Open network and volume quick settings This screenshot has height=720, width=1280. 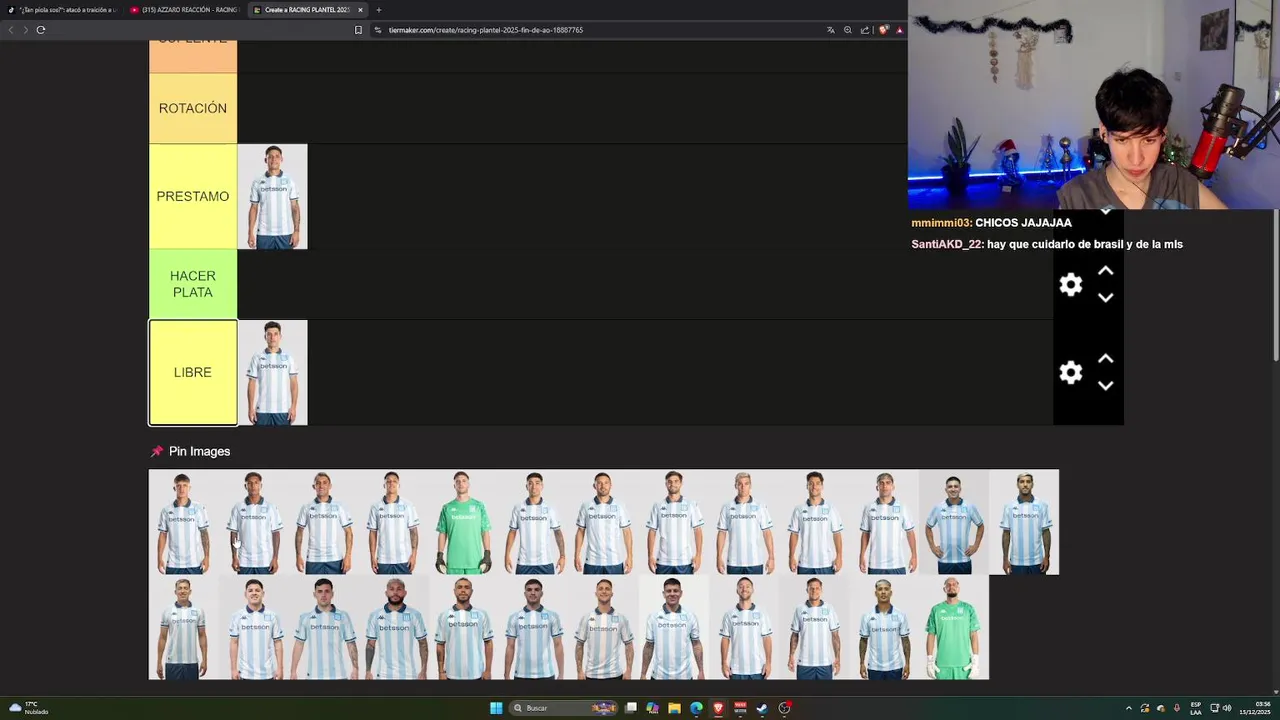1221,708
